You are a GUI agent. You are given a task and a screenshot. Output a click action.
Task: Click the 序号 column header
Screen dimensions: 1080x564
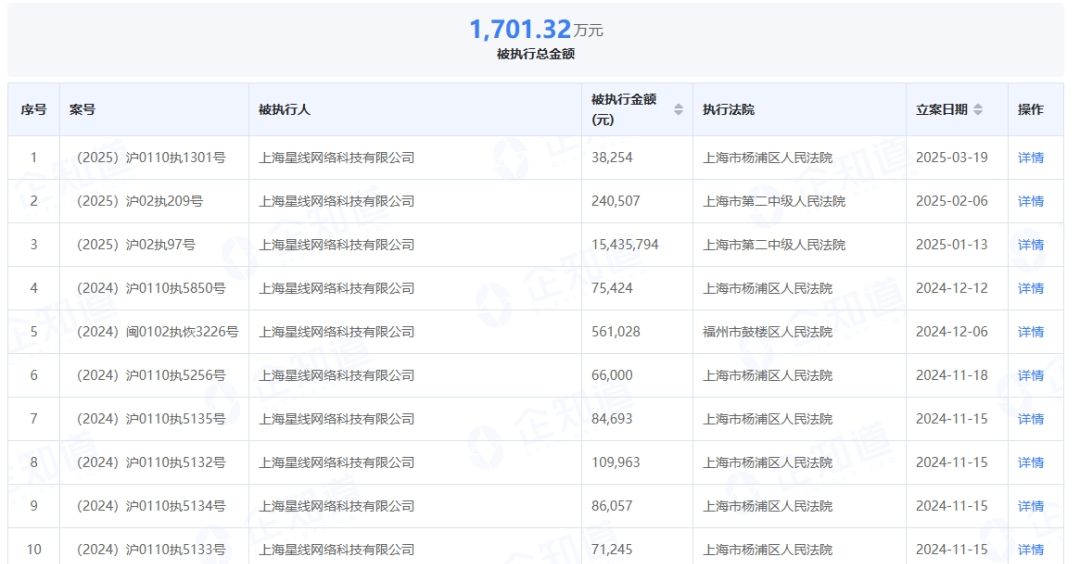pyautogui.click(x=33, y=109)
